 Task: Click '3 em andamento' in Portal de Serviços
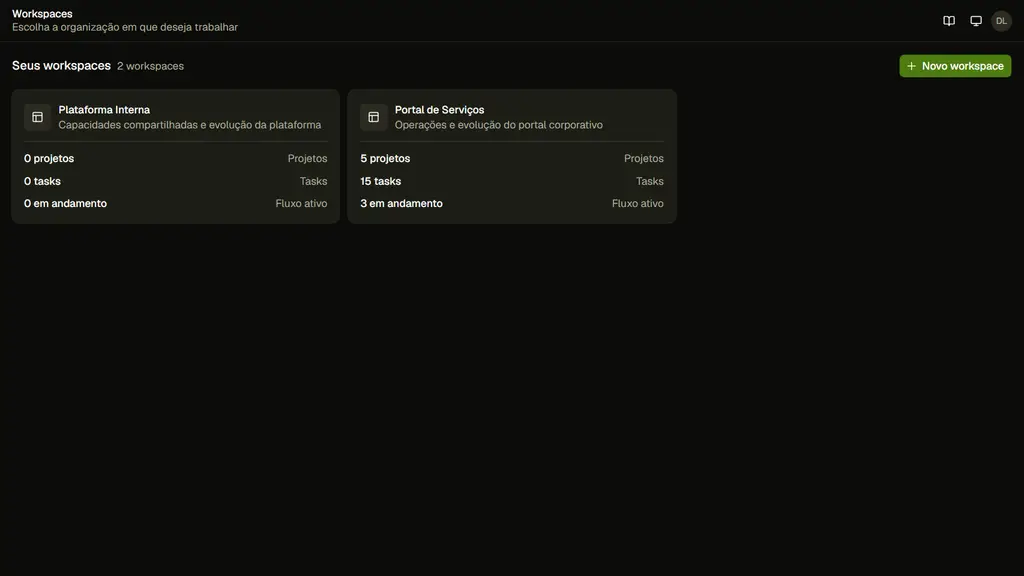[402, 204]
